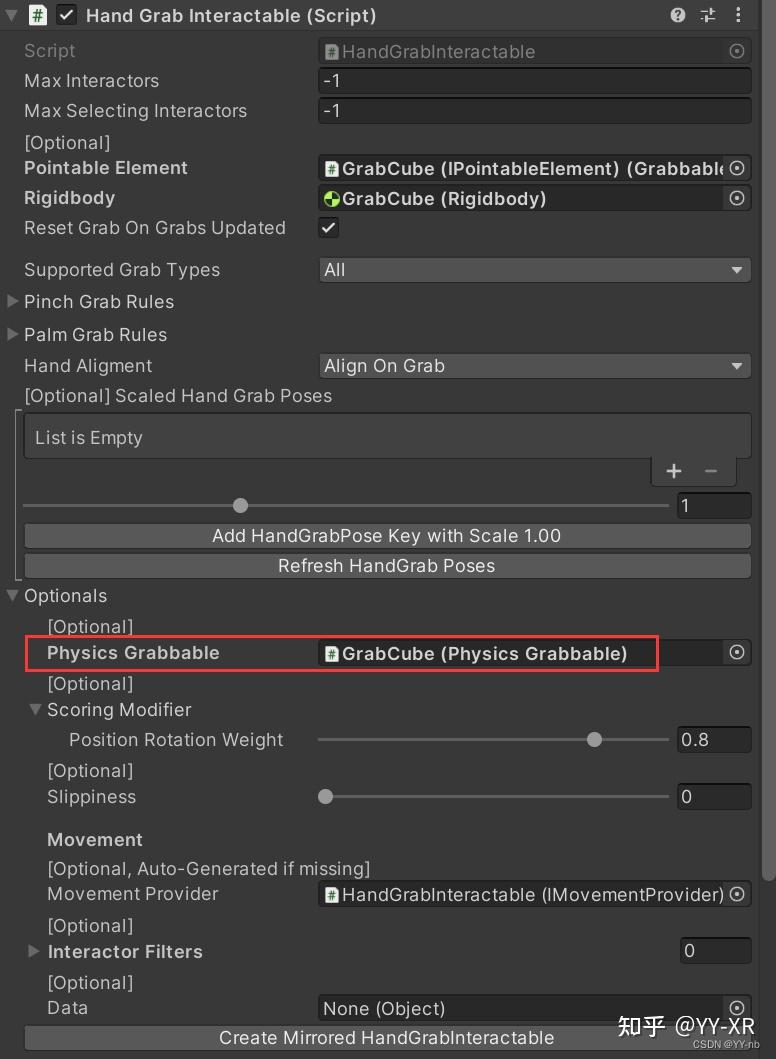Open the component presets icon
776x1059 pixels.
708,16
